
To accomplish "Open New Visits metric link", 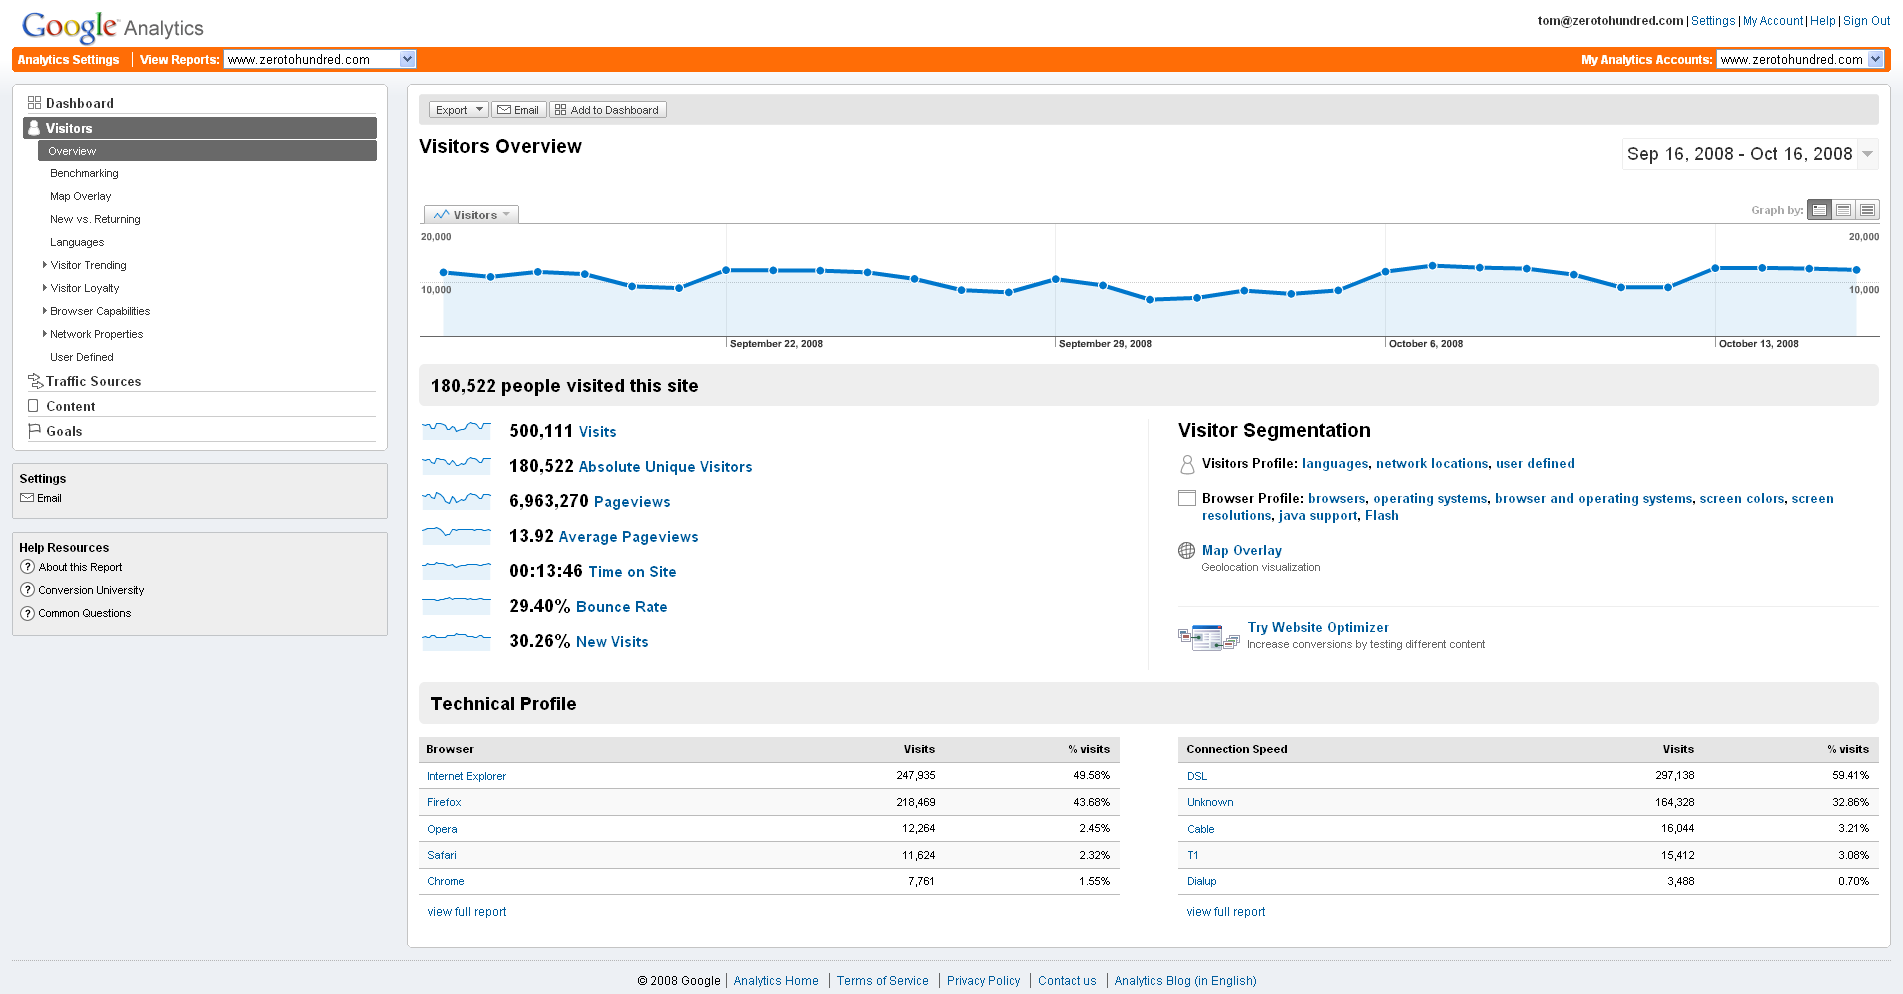I will [612, 642].
